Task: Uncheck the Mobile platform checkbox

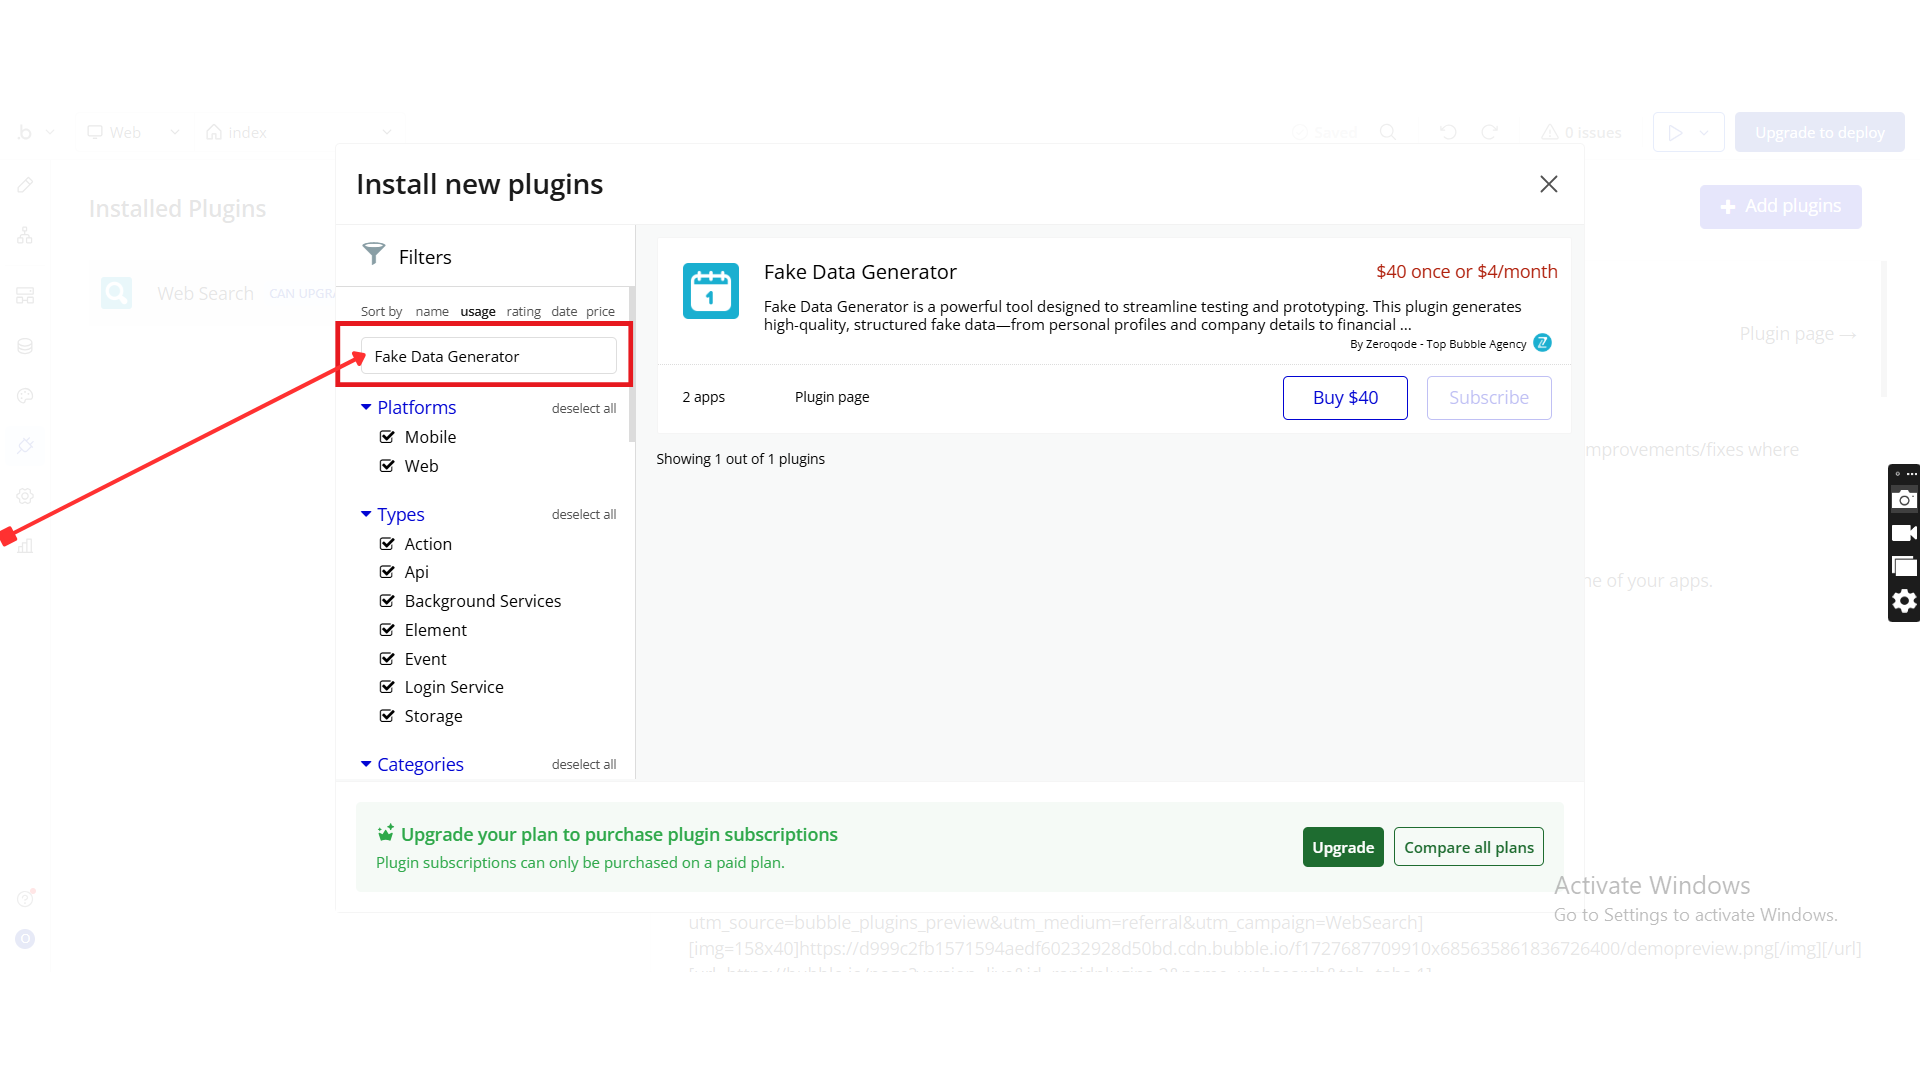Action: [x=387, y=437]
